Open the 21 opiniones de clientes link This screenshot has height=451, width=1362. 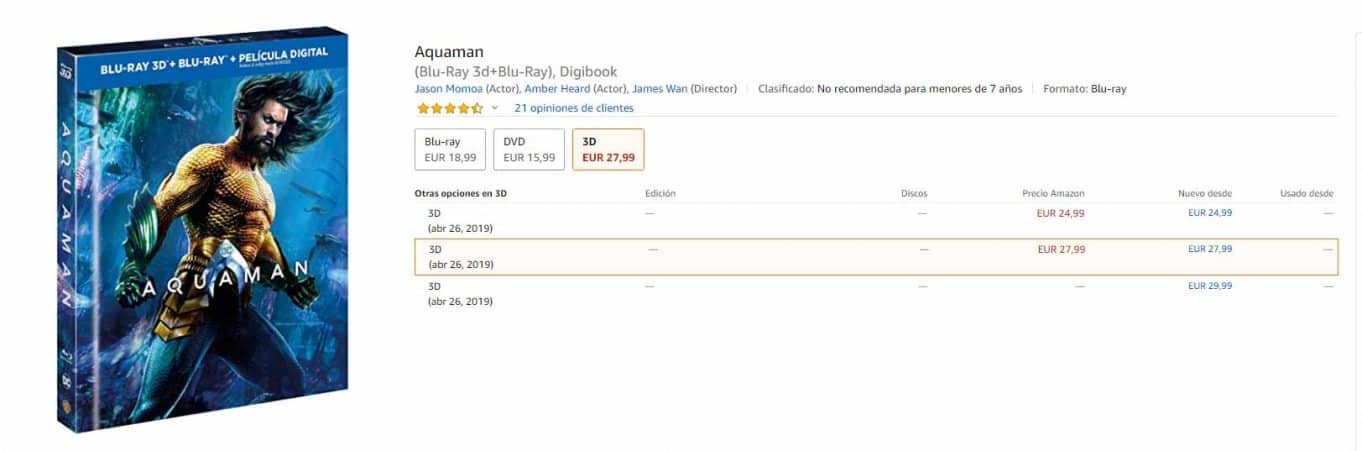(x=573, y=108)
